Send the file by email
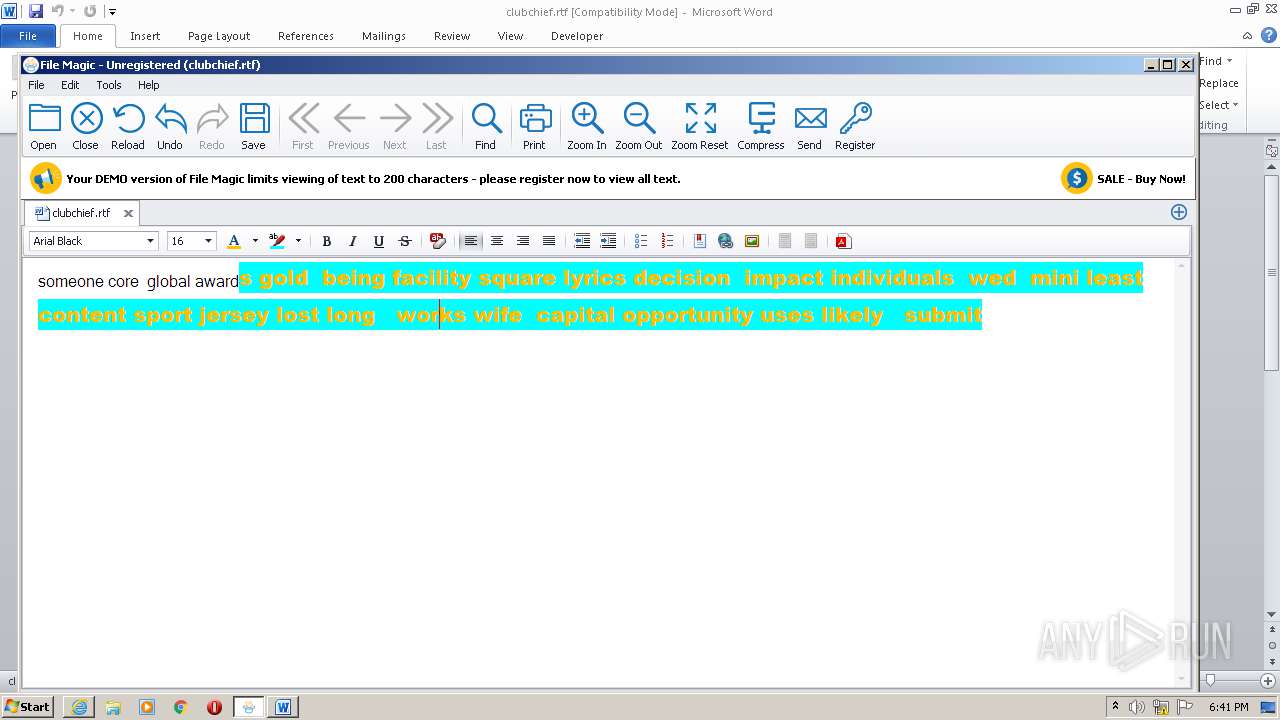 point(810,127)
